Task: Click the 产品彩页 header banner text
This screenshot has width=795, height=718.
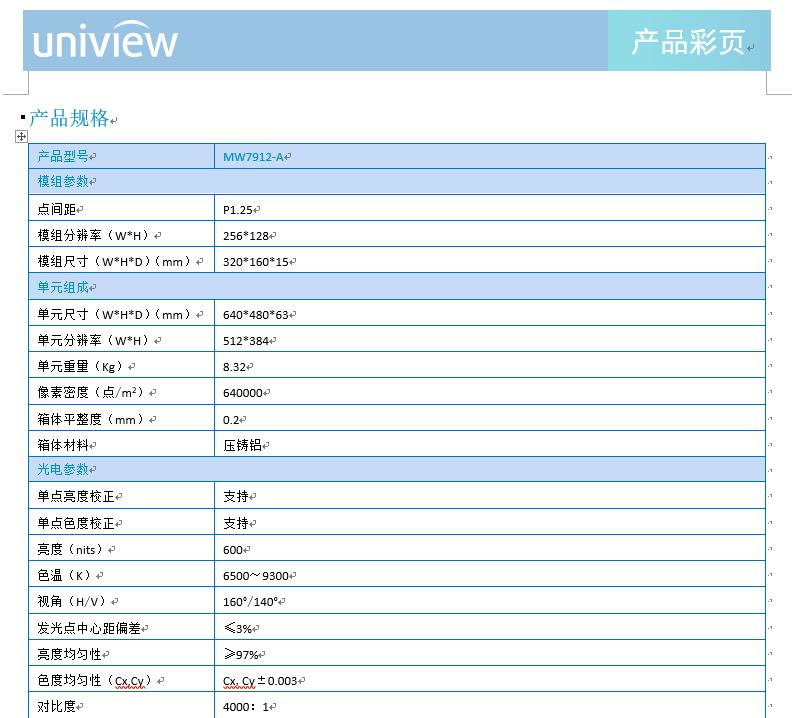Action: coord(688,42)
